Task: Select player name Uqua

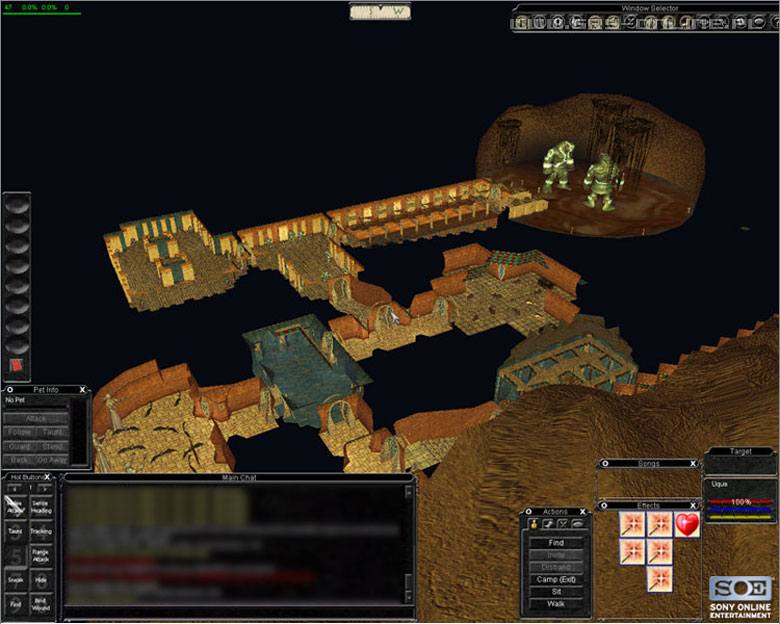Action: (719, 484)
